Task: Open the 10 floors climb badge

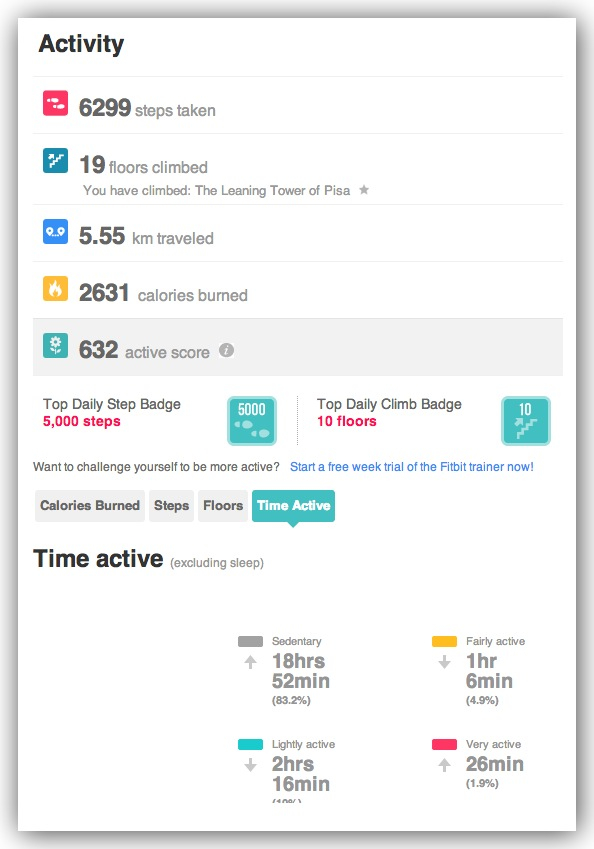Action: (x=526, y=421)
